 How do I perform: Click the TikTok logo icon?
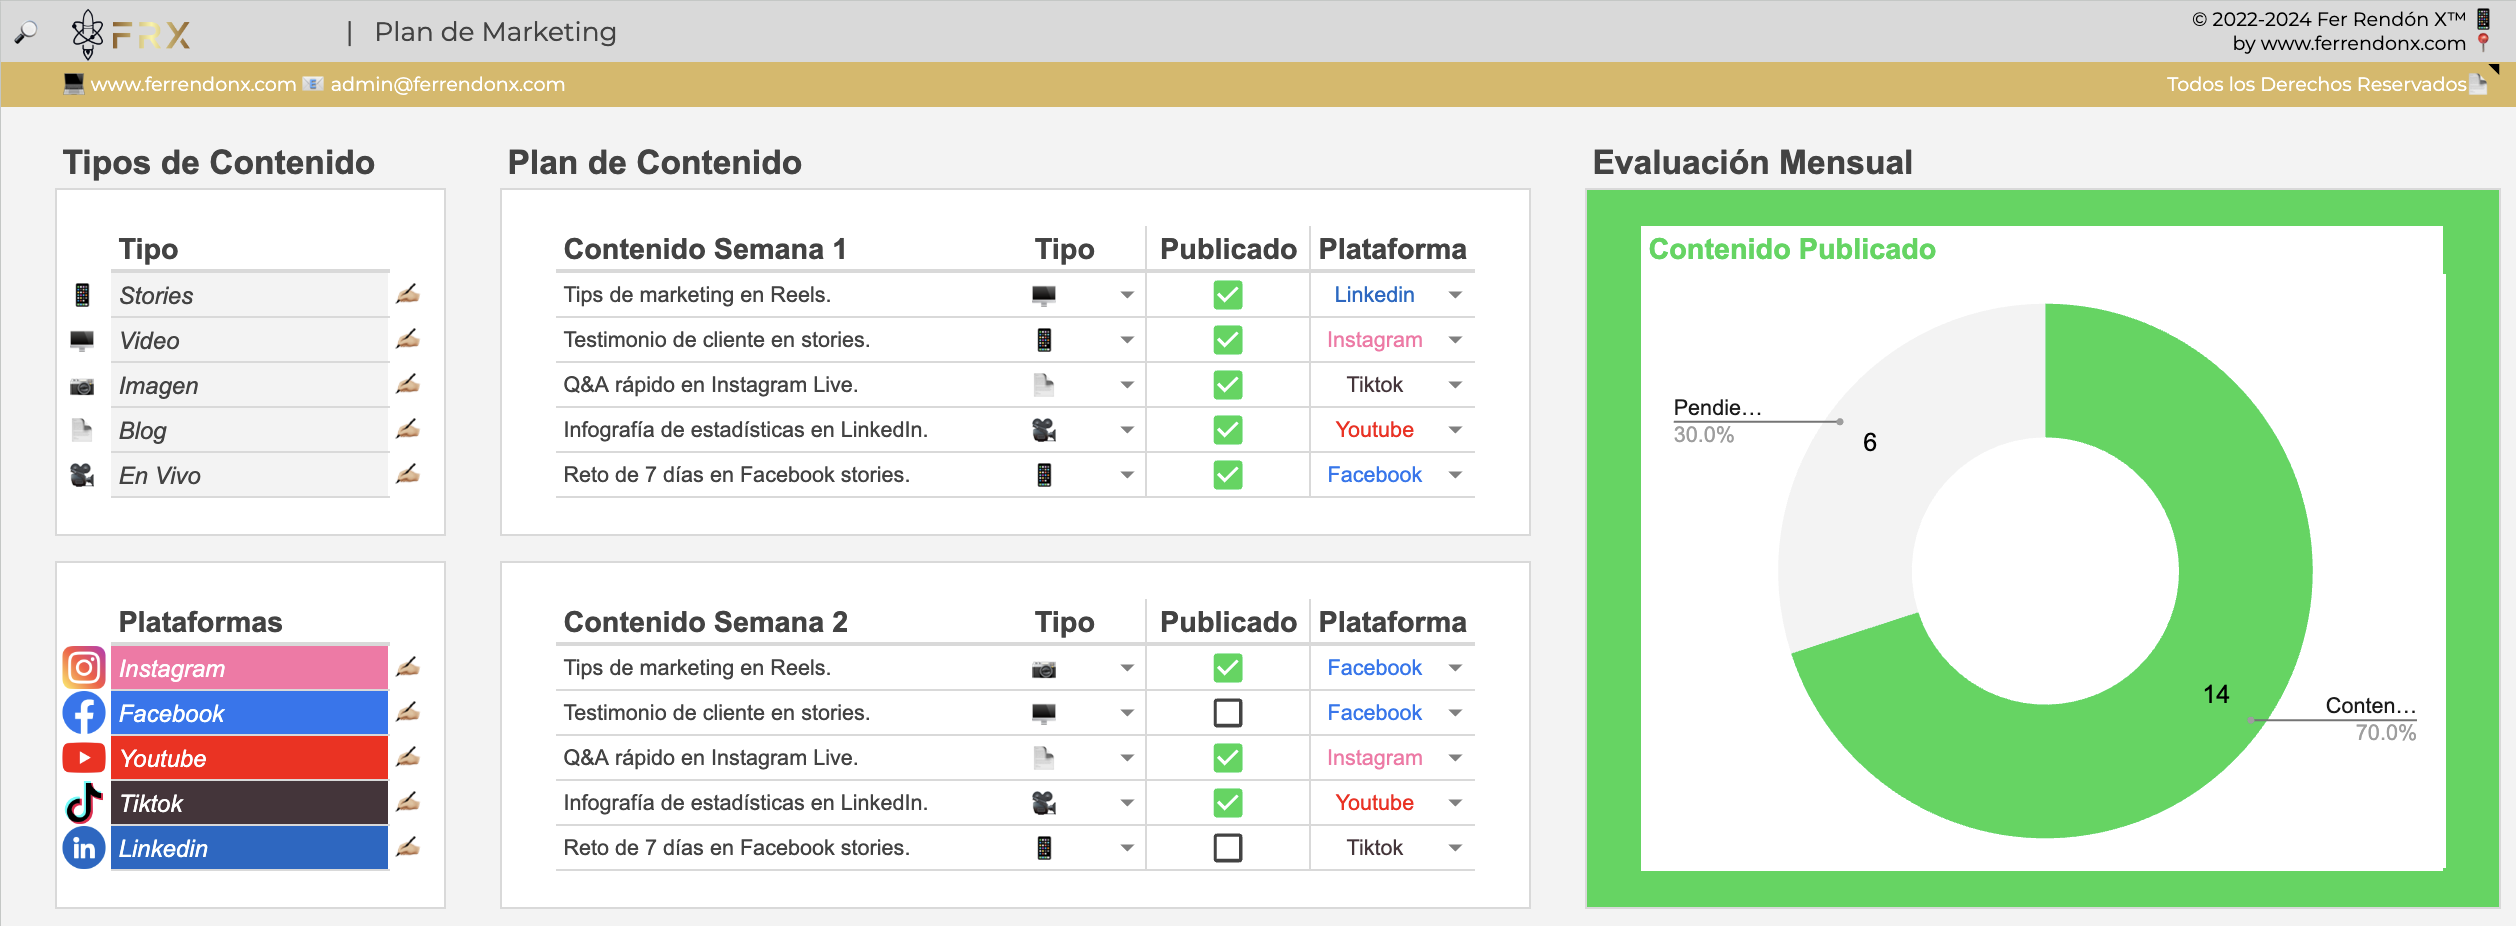84,803
